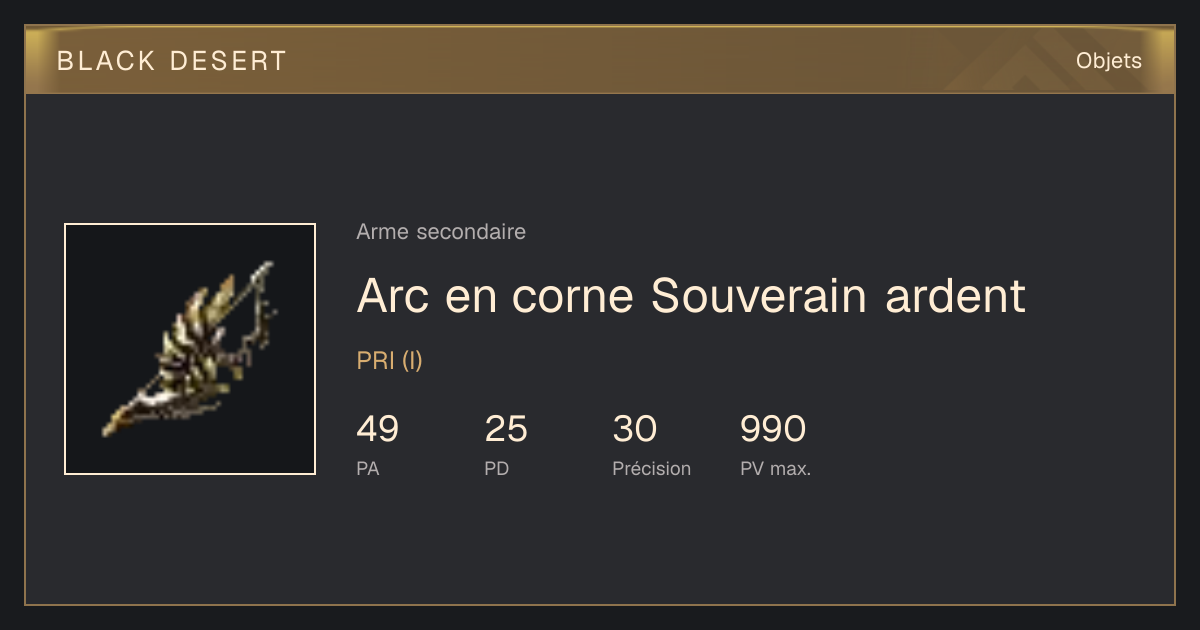1200x630 pixels.
Task: Click the 25 PD stat value
Action: coord(506,429)
